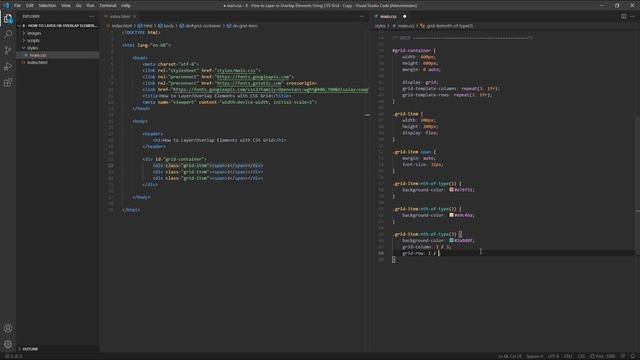The image size is (640, 360).
Task: Click the grid-row line in main.css
Action: click(420, 253)
